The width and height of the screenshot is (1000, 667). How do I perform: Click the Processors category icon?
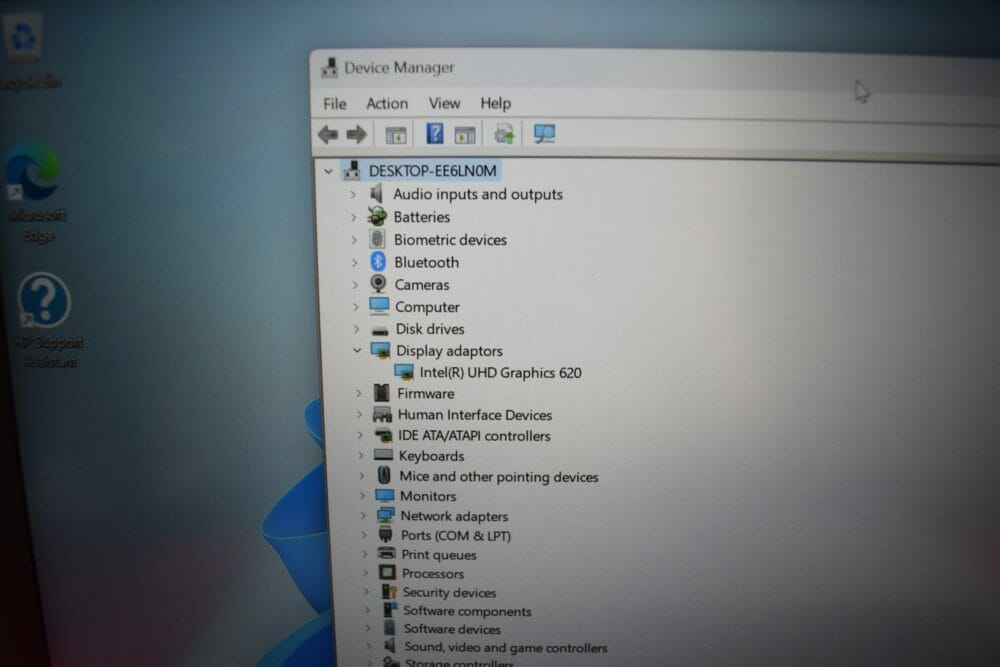click(x=387, y=573)
